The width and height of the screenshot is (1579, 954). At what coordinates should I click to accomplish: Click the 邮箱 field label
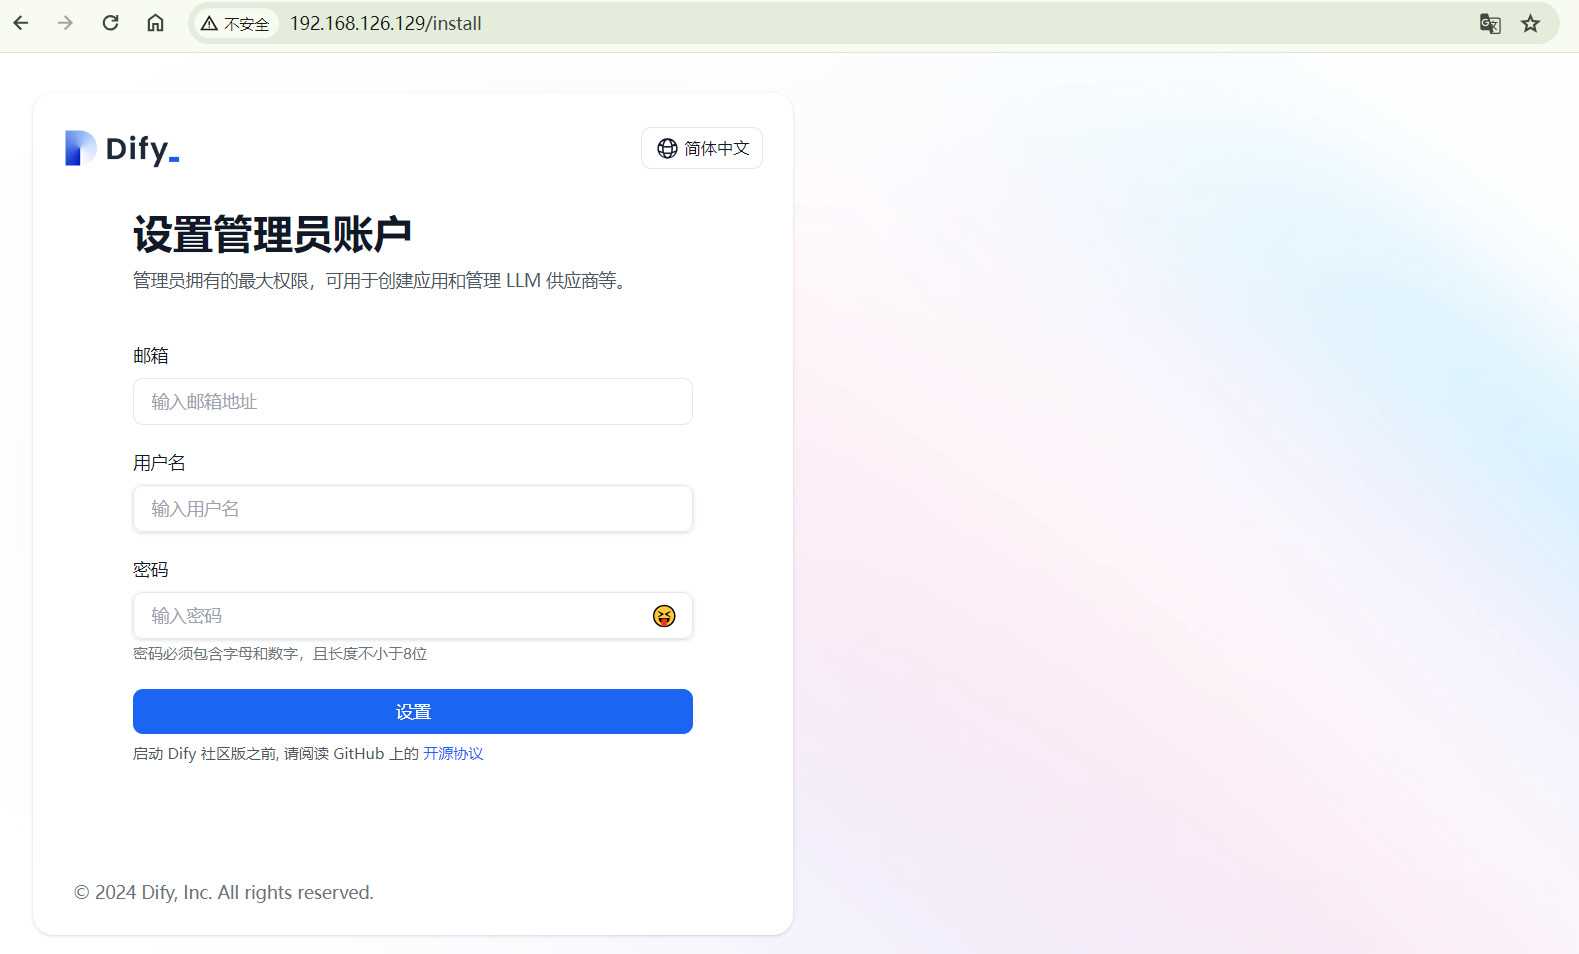pos(151,355)
